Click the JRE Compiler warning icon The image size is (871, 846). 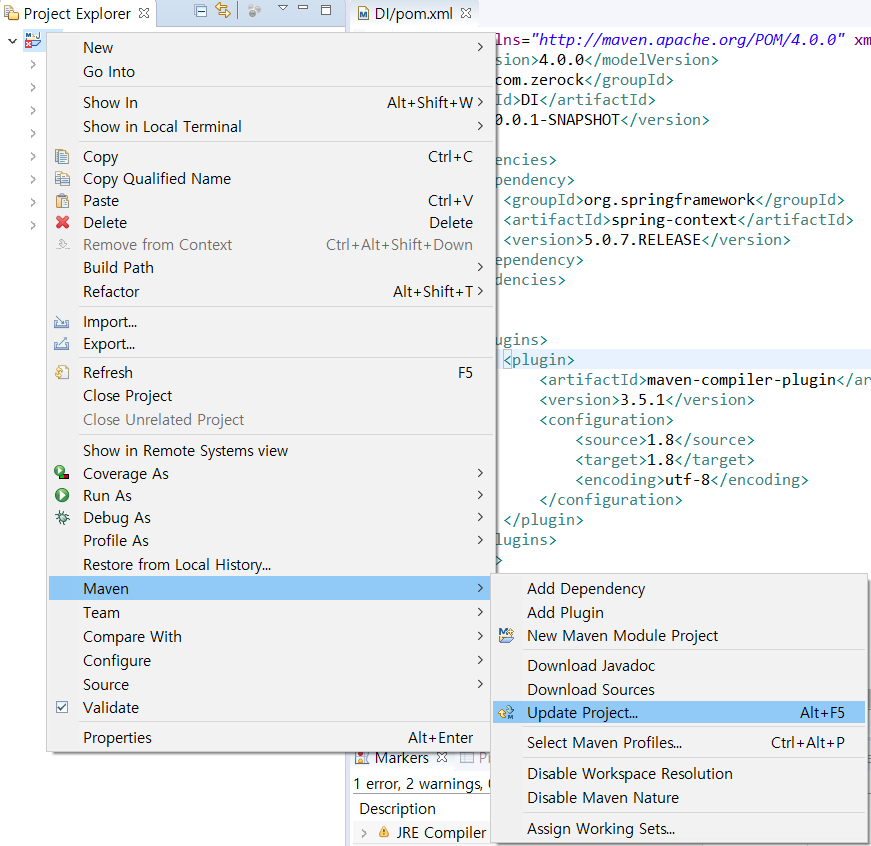point(384,832)
